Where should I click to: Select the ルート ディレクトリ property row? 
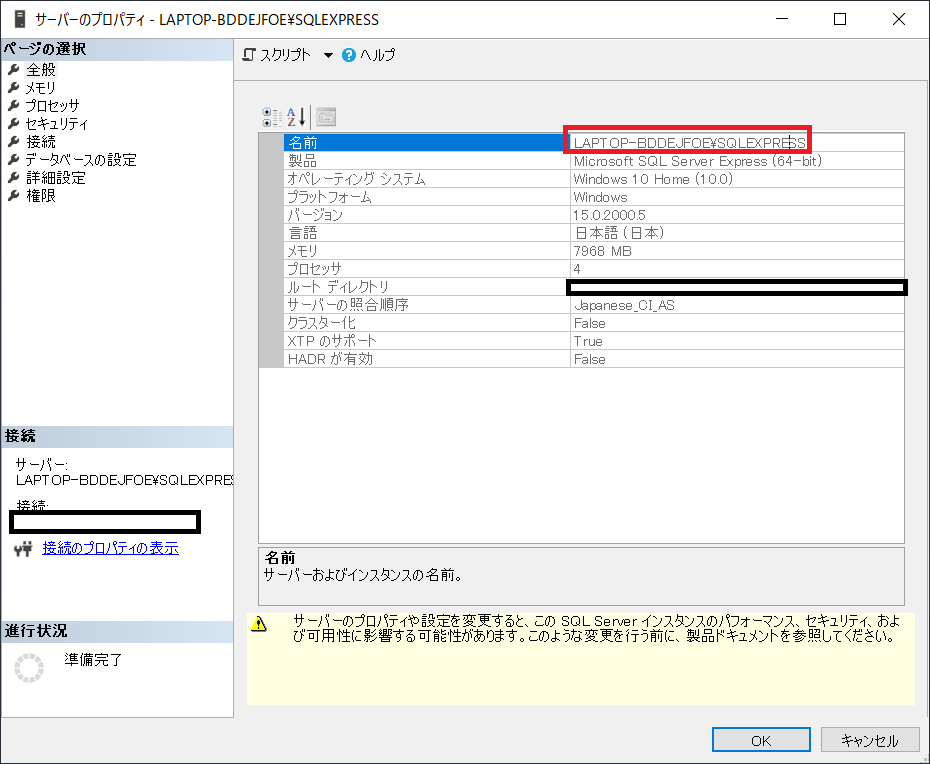(594, 286)
